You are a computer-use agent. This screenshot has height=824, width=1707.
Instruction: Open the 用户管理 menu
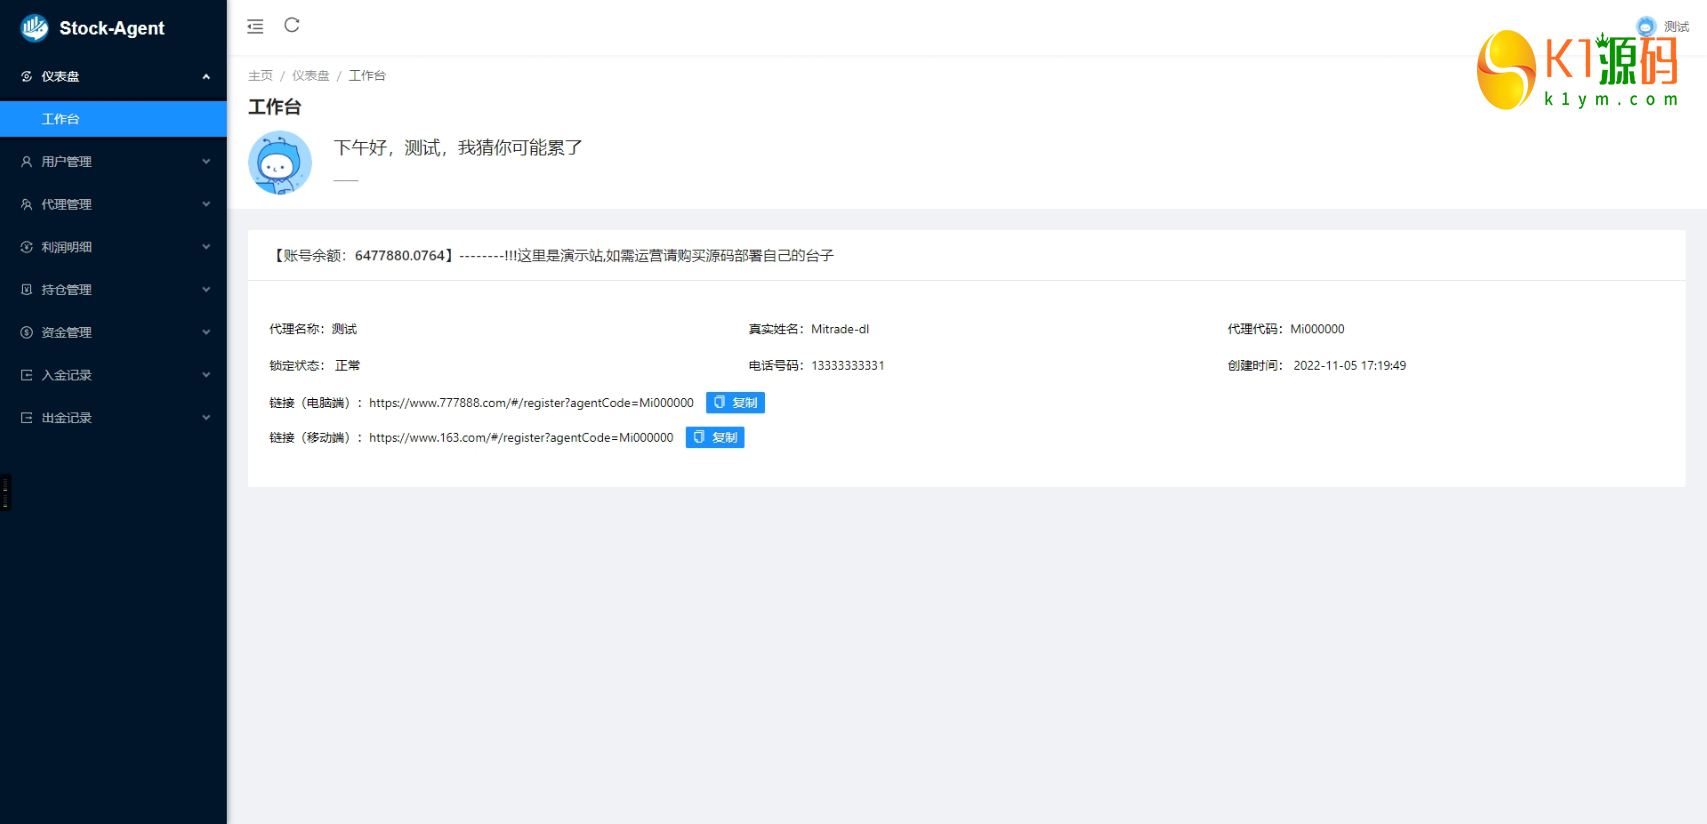(x=113, y=161)
